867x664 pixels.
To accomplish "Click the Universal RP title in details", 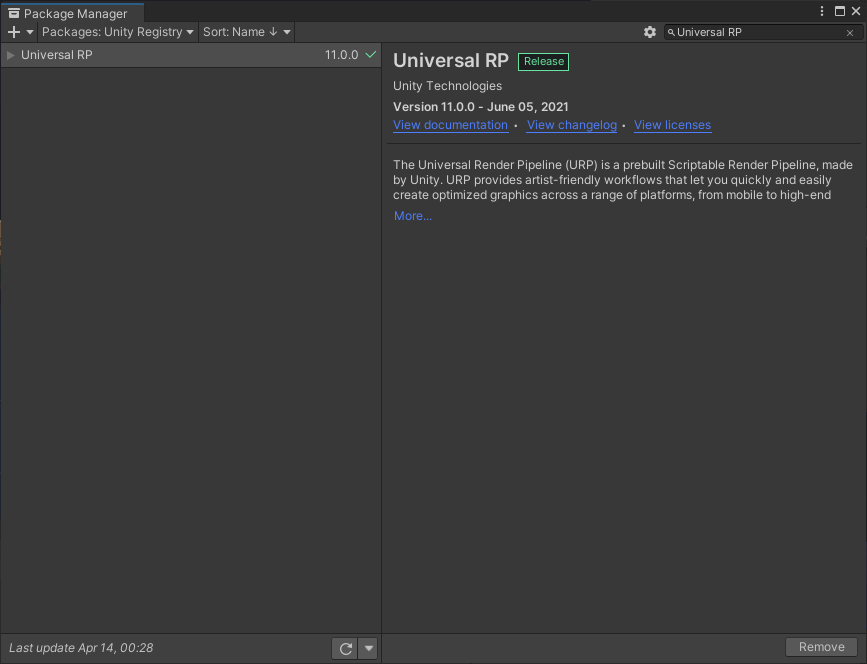I will [451, 60].
